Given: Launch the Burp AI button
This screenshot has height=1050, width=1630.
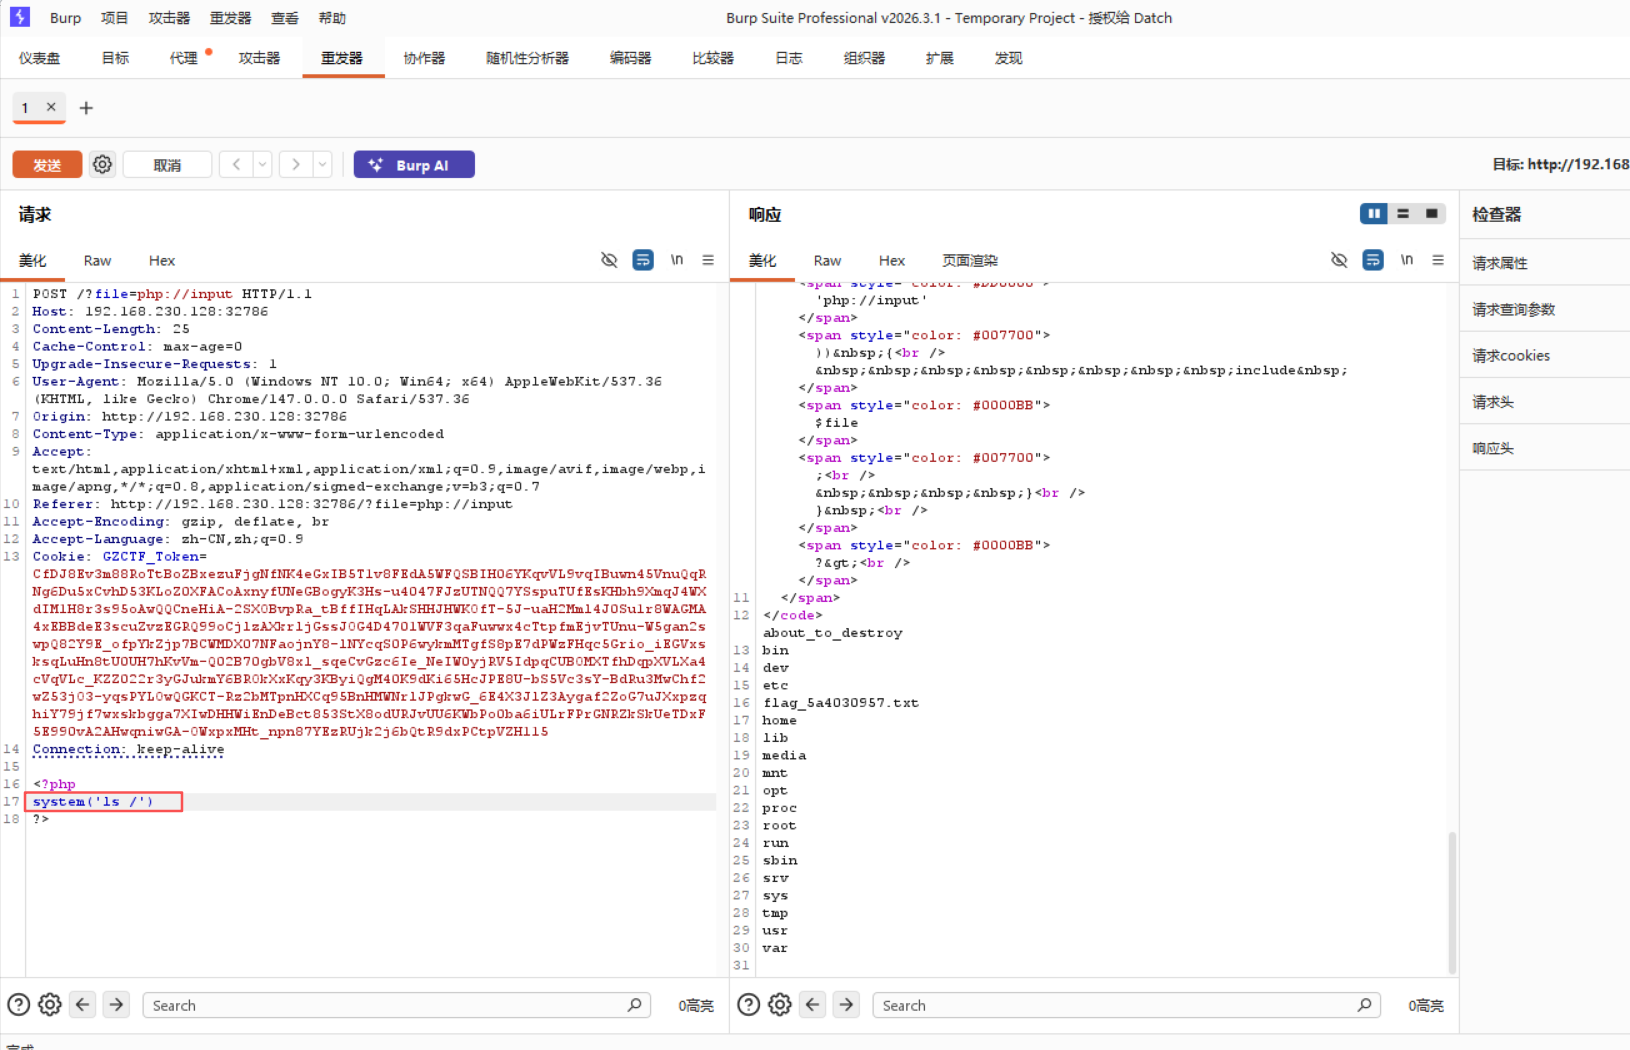Looking at the screenshot, I should tap(414, 165).
